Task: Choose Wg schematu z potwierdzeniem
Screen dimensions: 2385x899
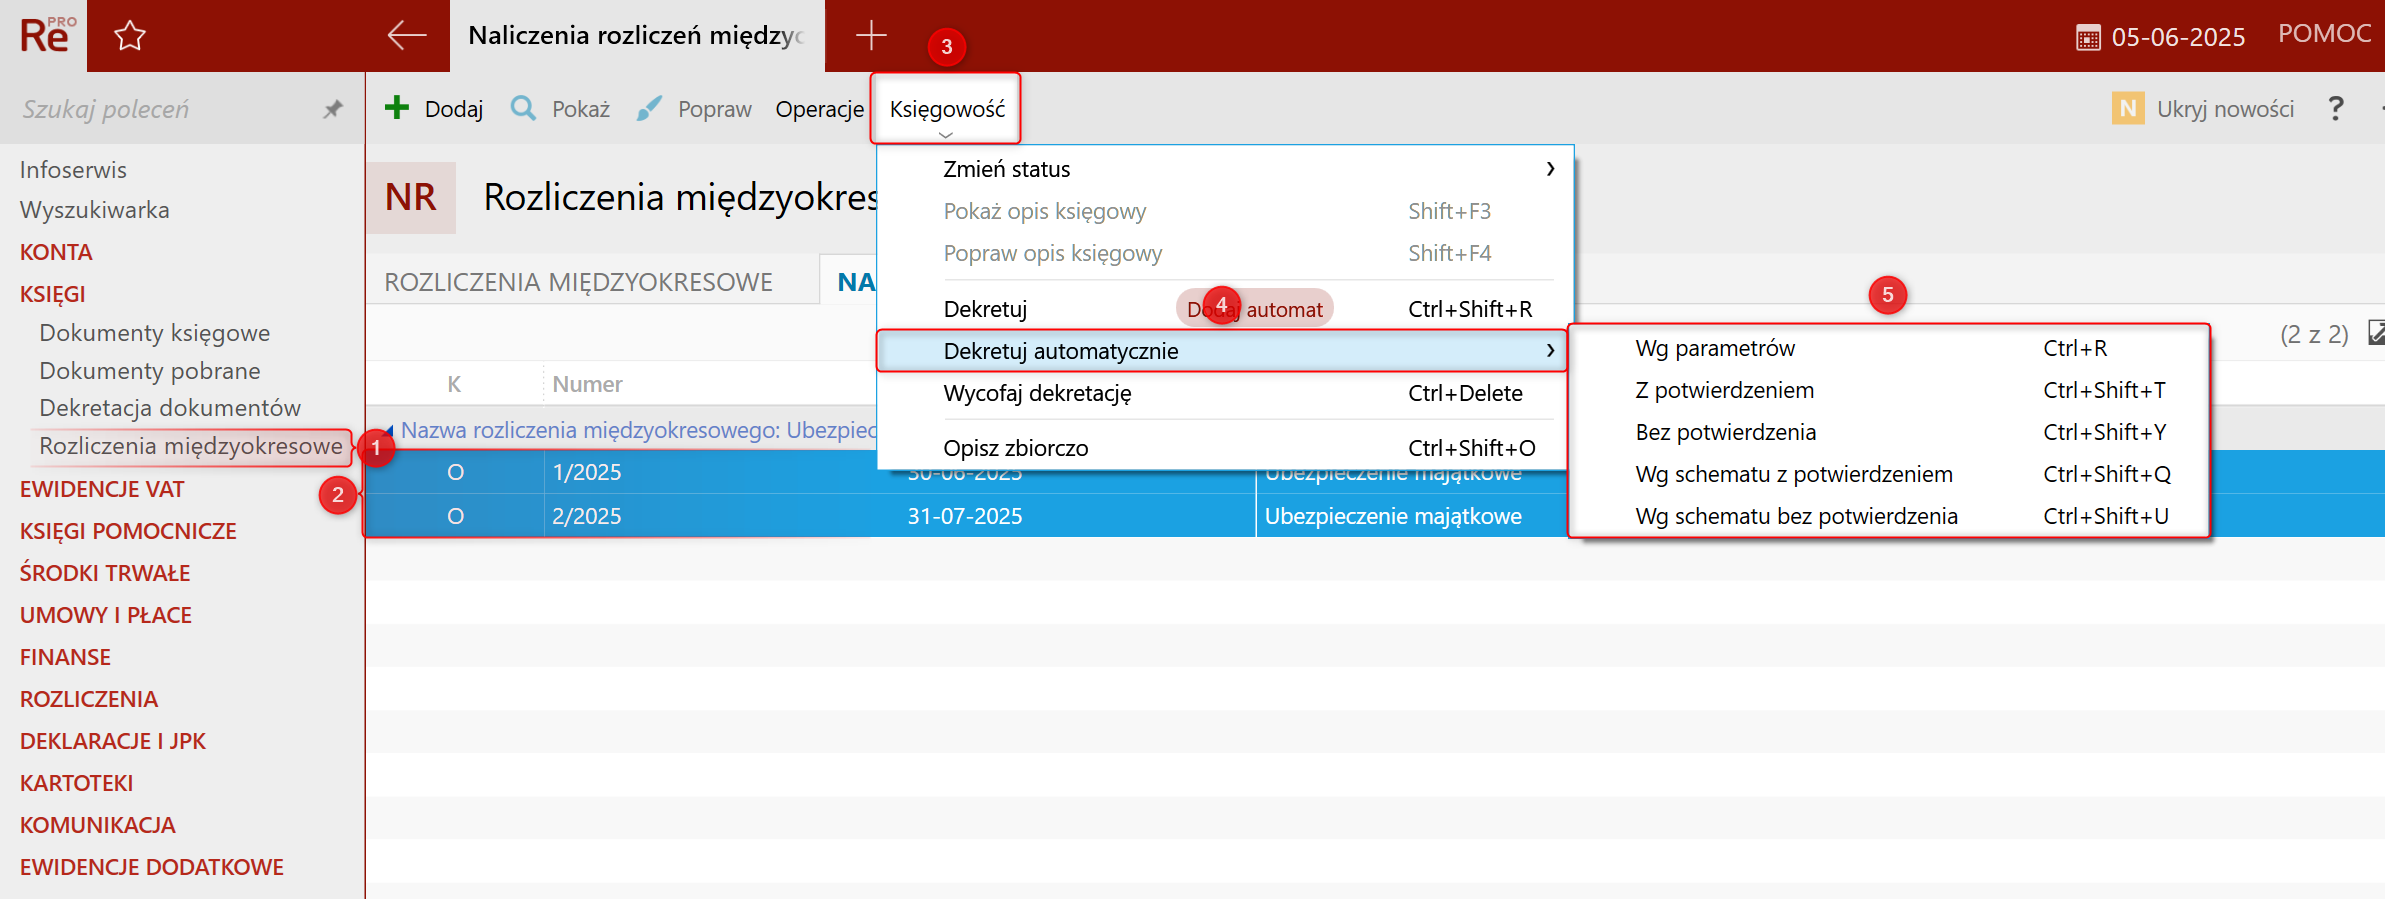Action: 1889,474
